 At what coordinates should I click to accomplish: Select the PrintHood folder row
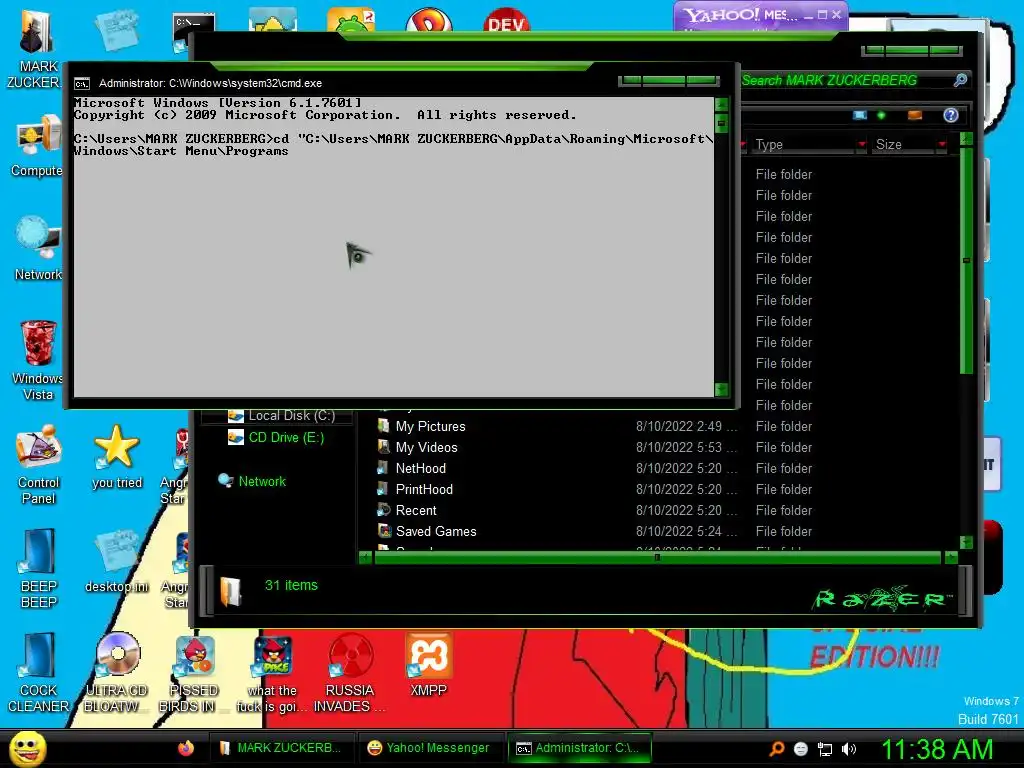click(x=595, y=489)
